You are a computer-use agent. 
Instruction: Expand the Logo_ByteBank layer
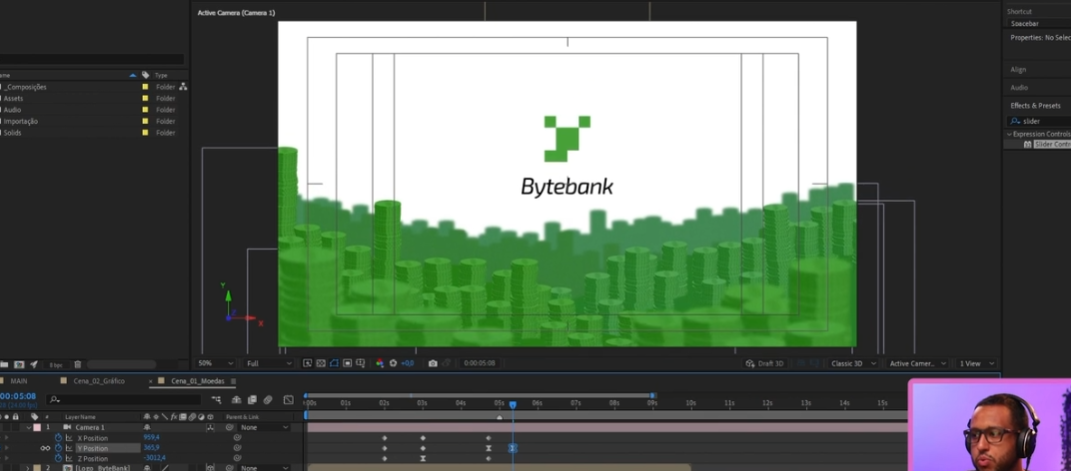[x=28, y=468]
